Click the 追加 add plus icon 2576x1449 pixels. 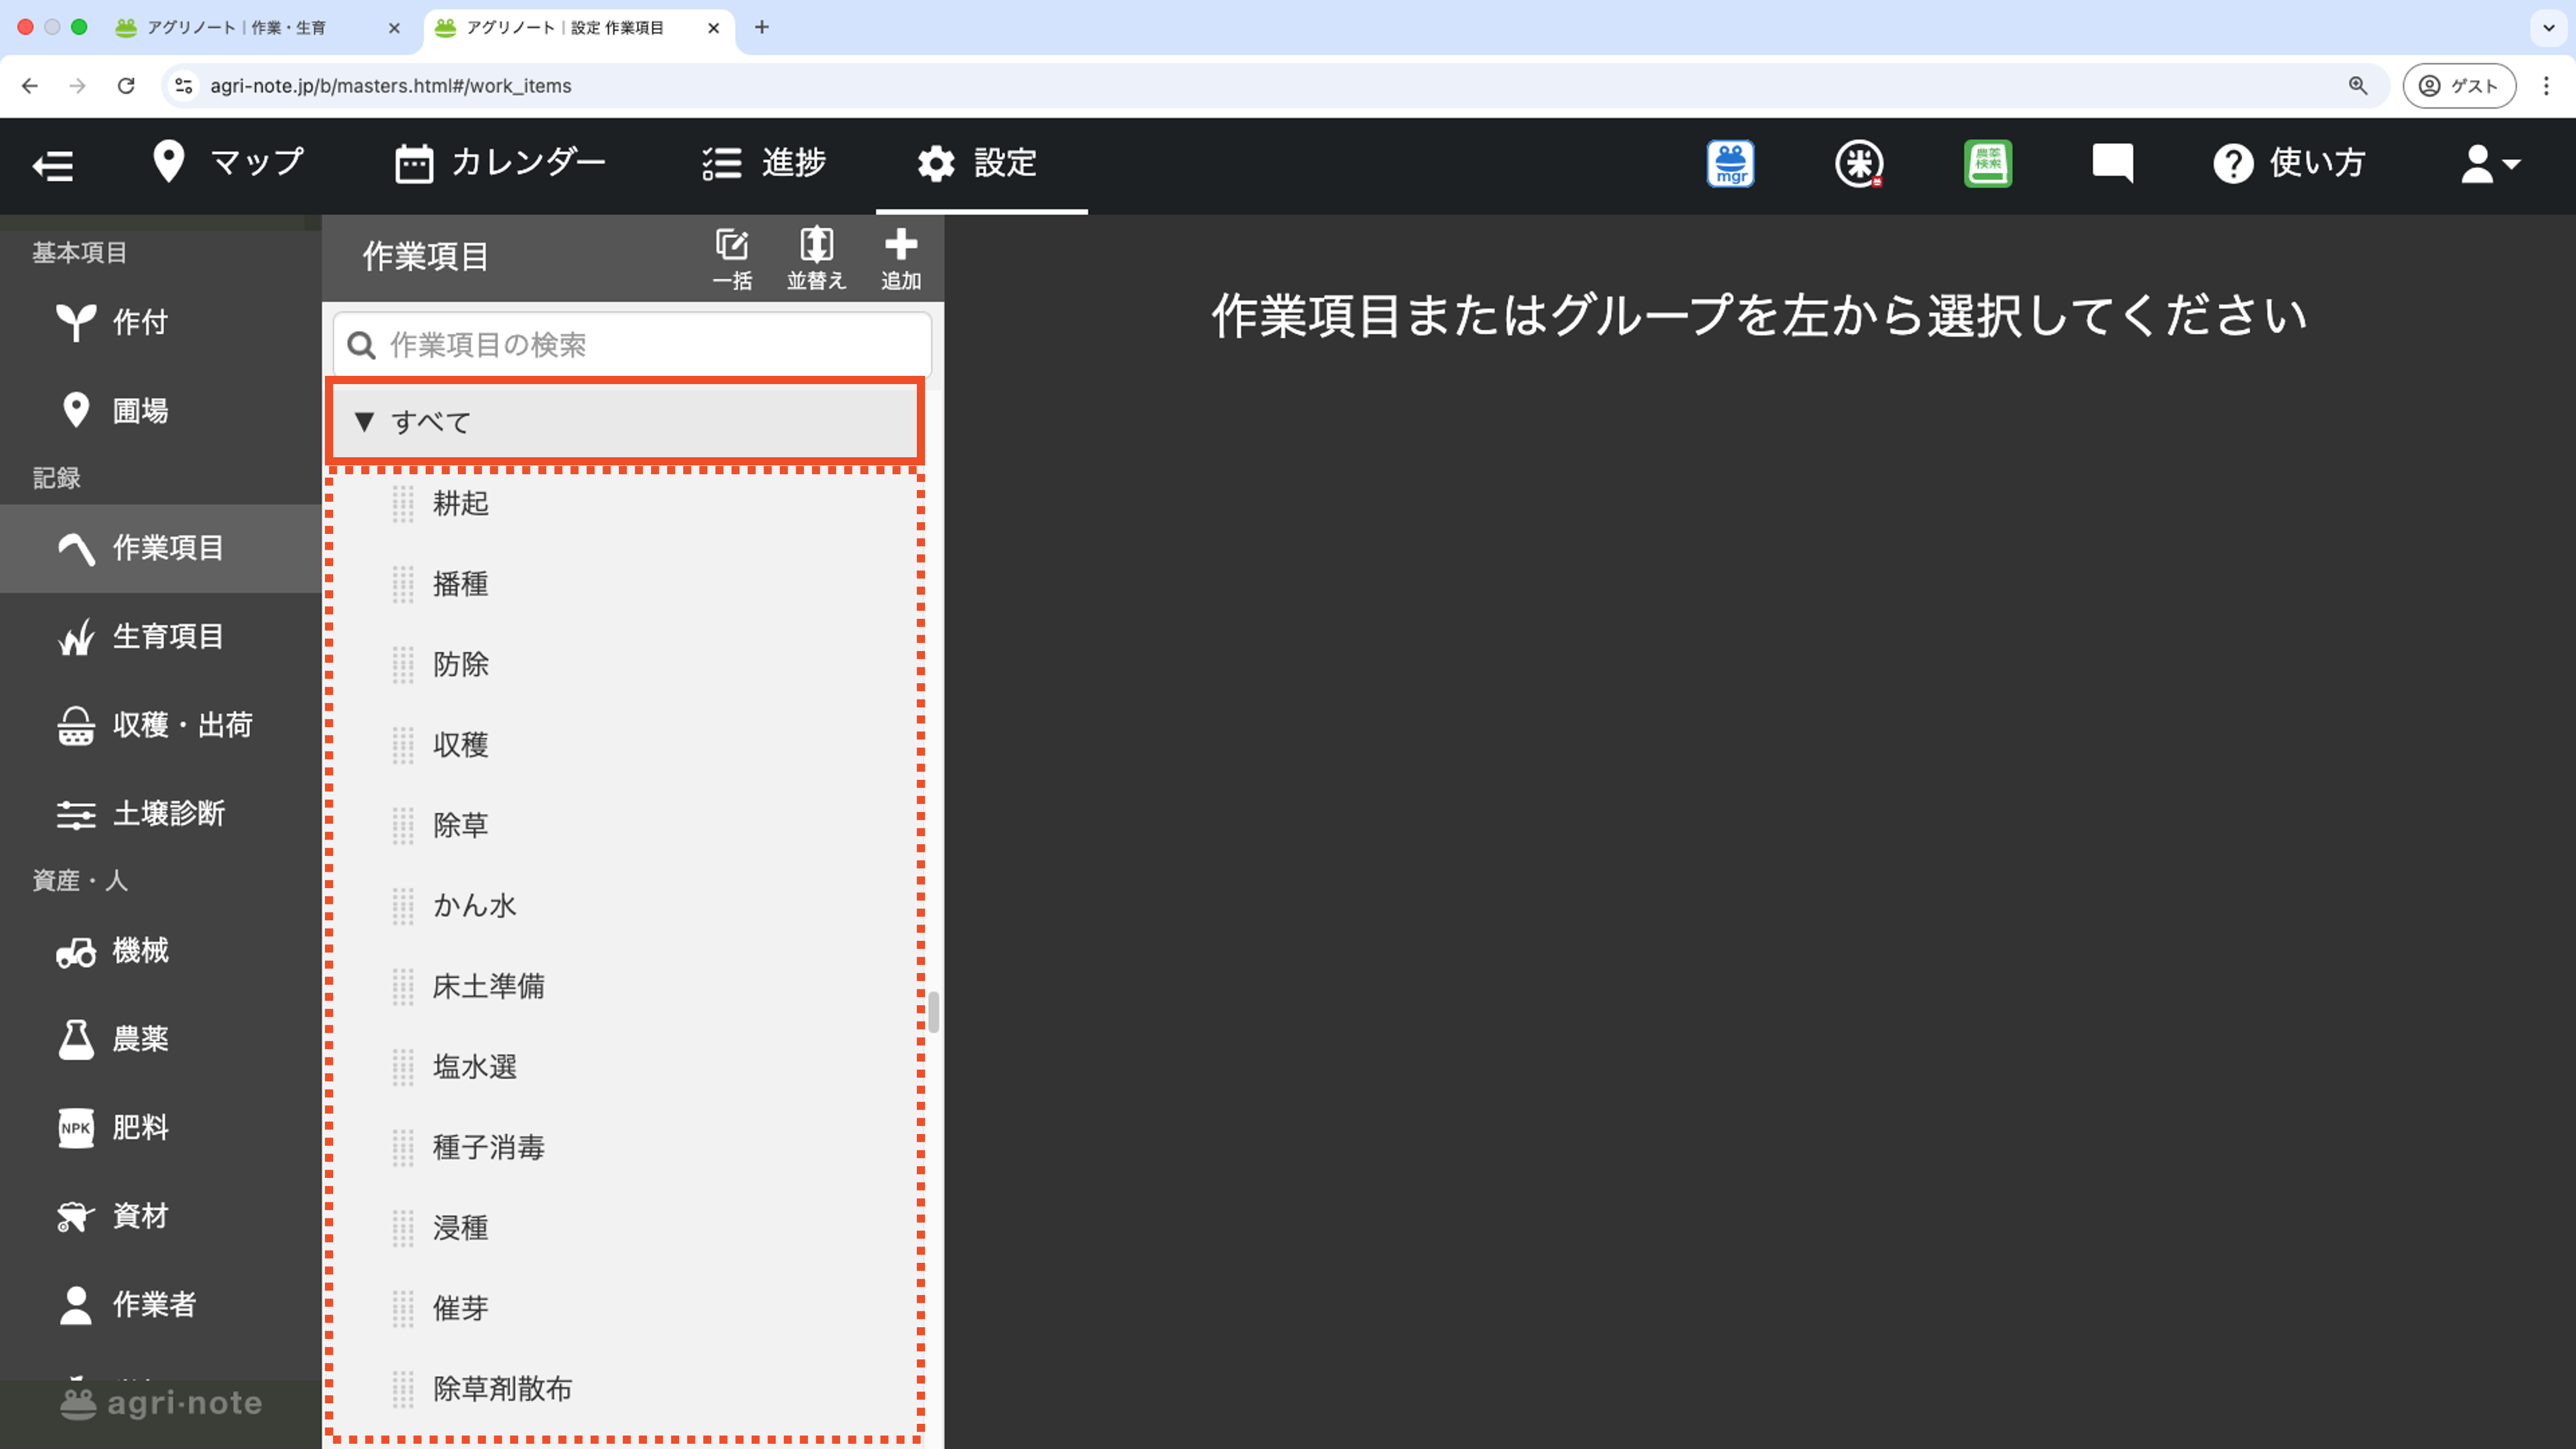(901, 259)
